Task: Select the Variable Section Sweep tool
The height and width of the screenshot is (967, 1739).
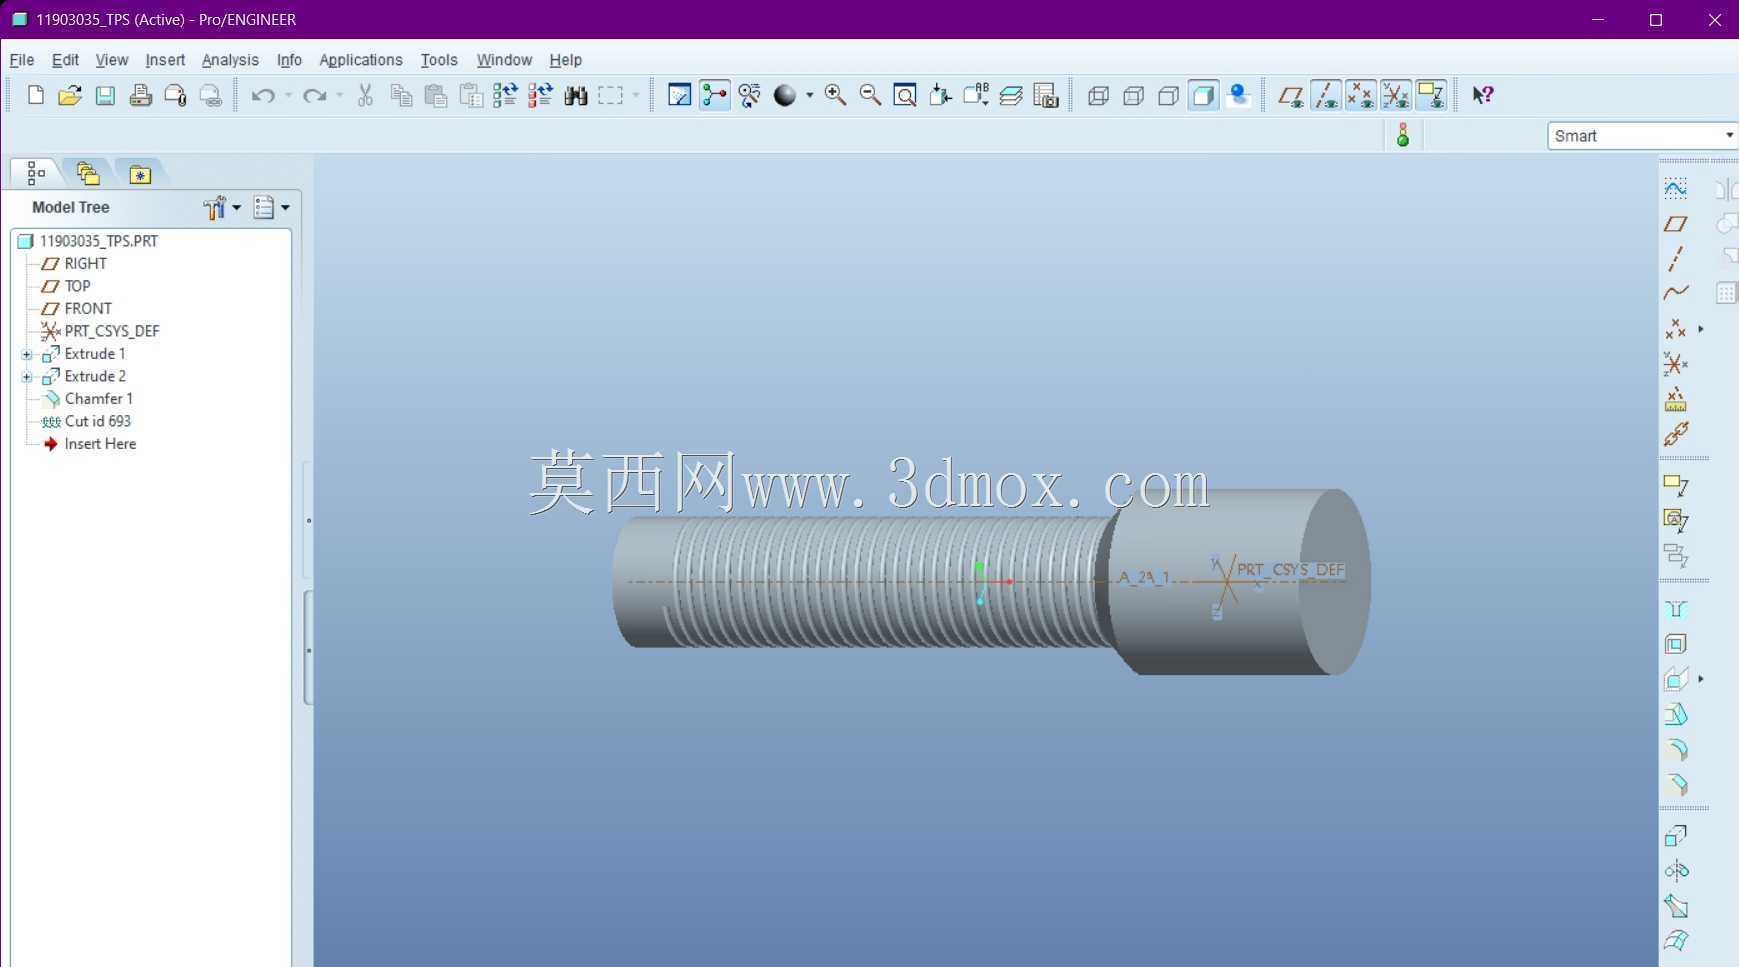Action: click(x=1676, y=906)
